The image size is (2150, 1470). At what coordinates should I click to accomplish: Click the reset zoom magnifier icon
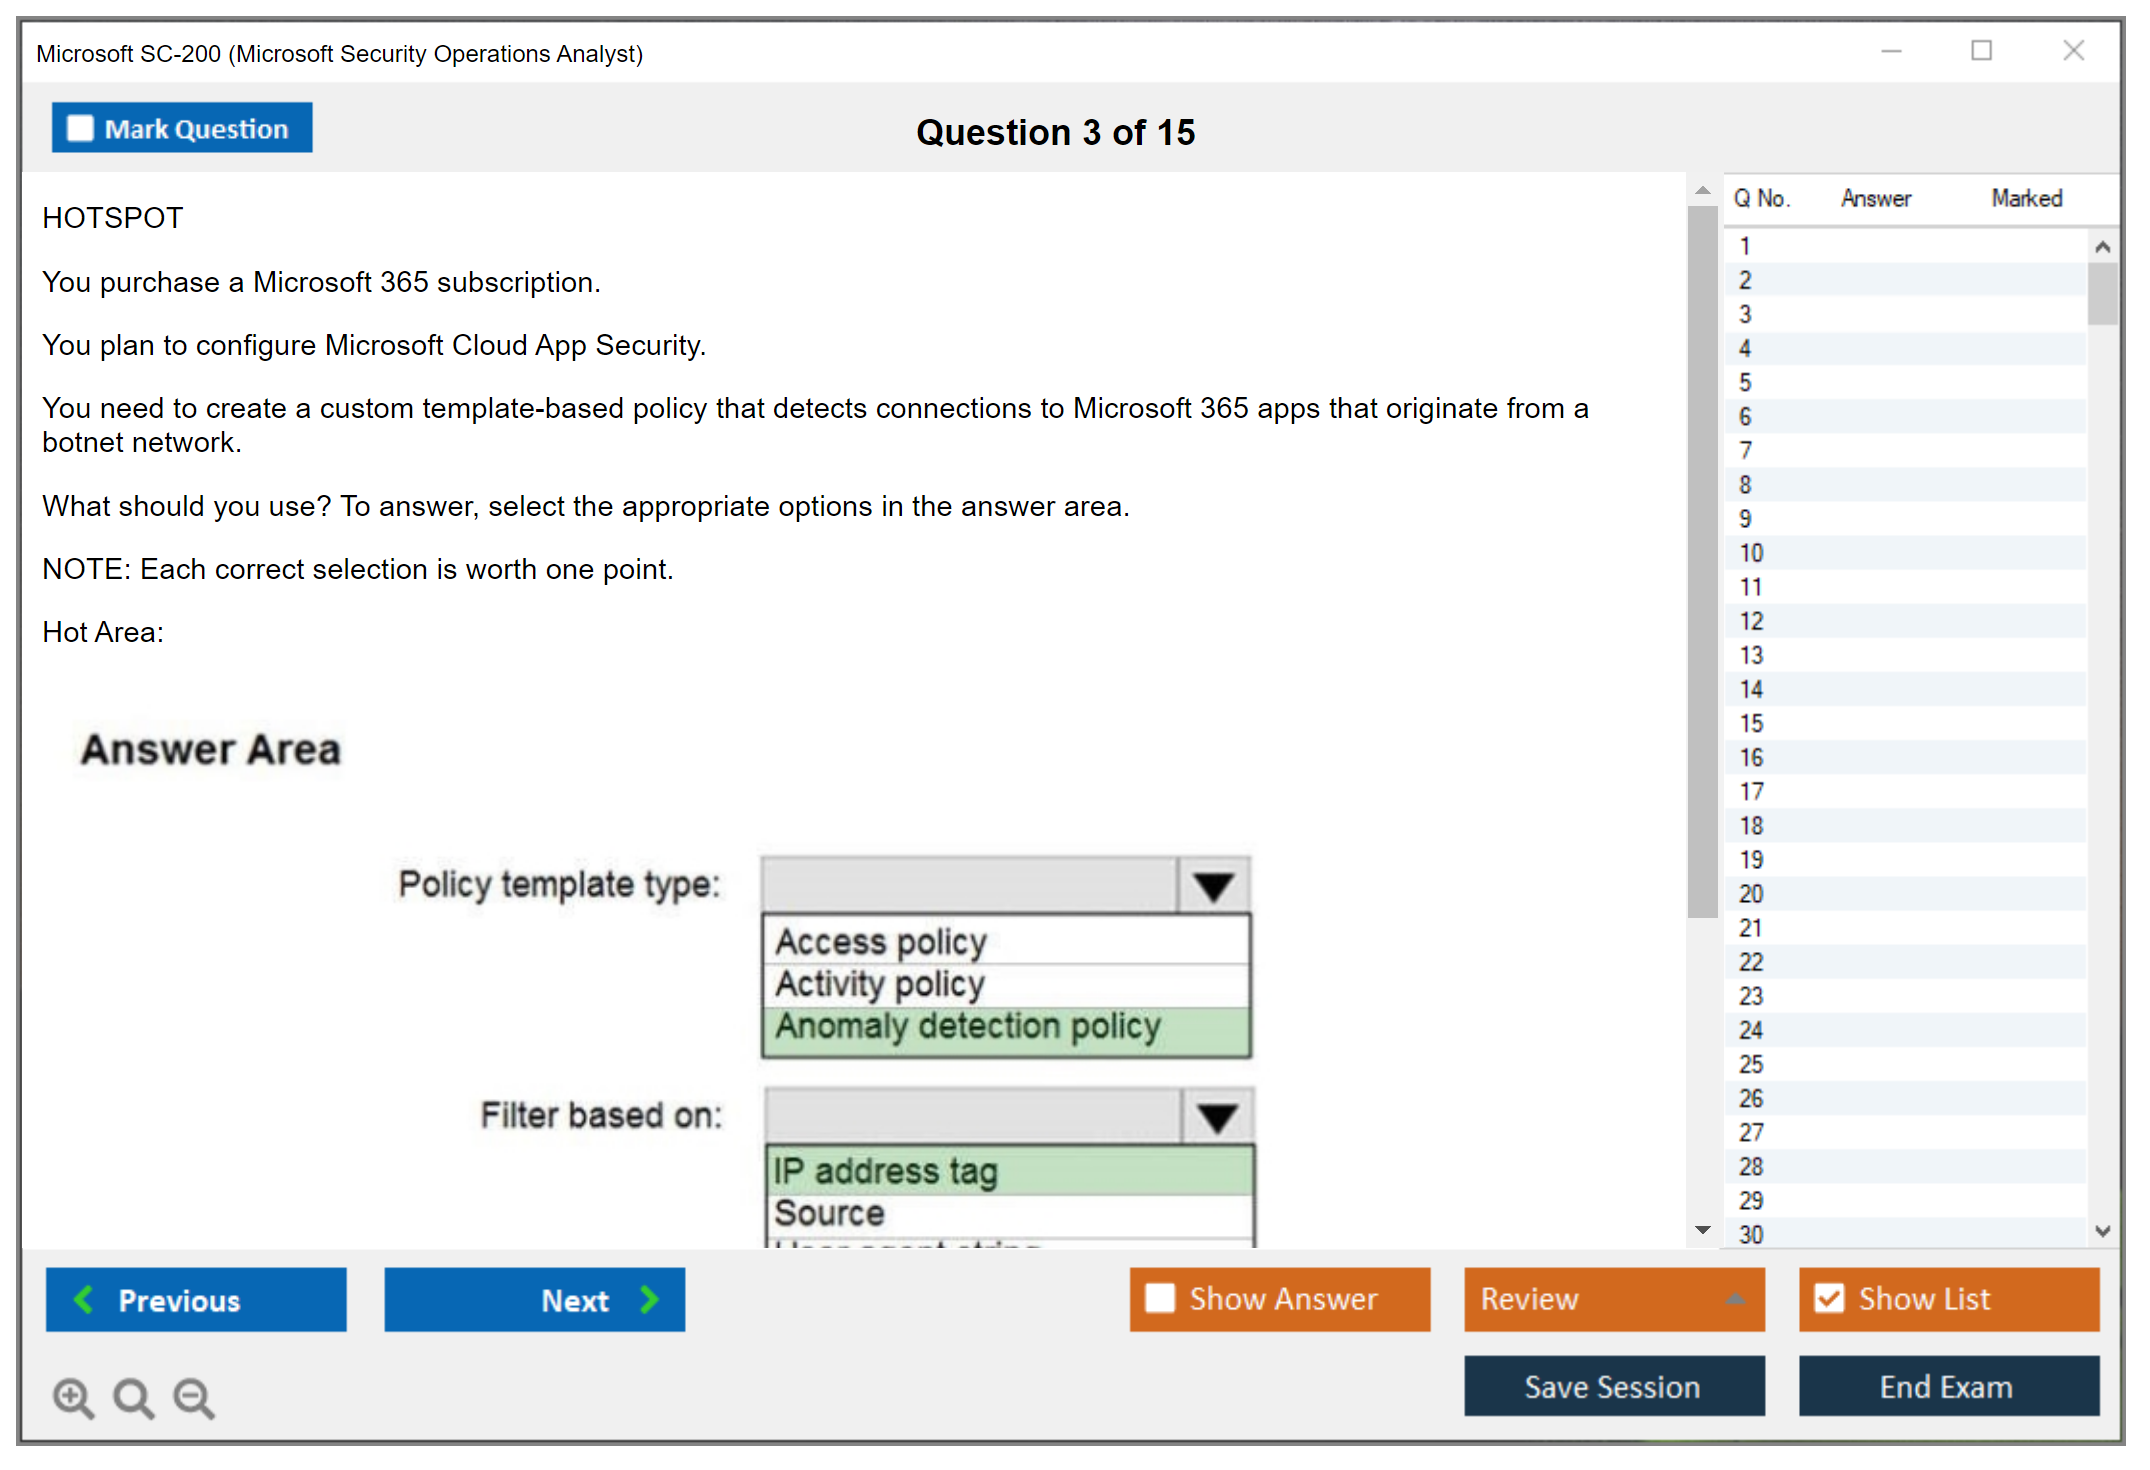point(133,1397)
